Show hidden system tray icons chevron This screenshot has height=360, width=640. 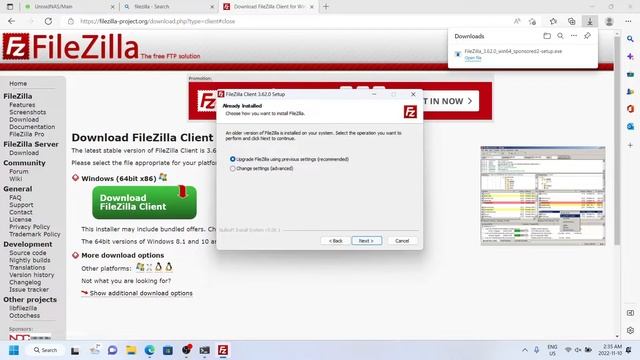point(524,350)
